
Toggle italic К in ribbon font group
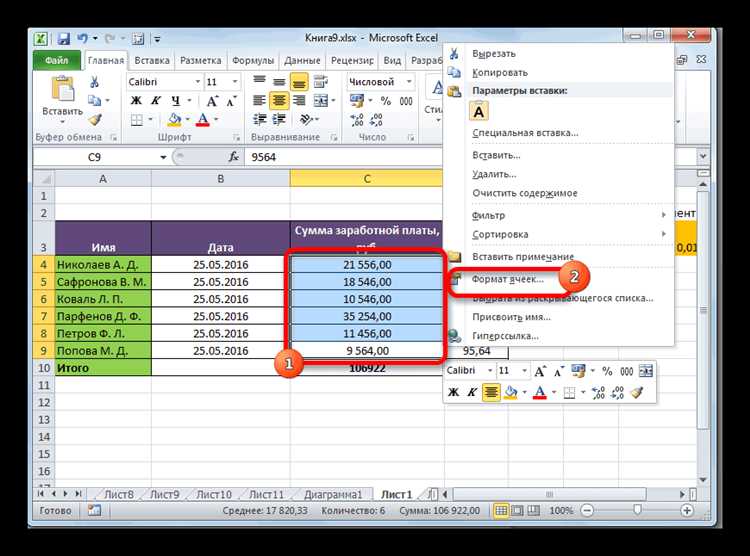point(156,101)
